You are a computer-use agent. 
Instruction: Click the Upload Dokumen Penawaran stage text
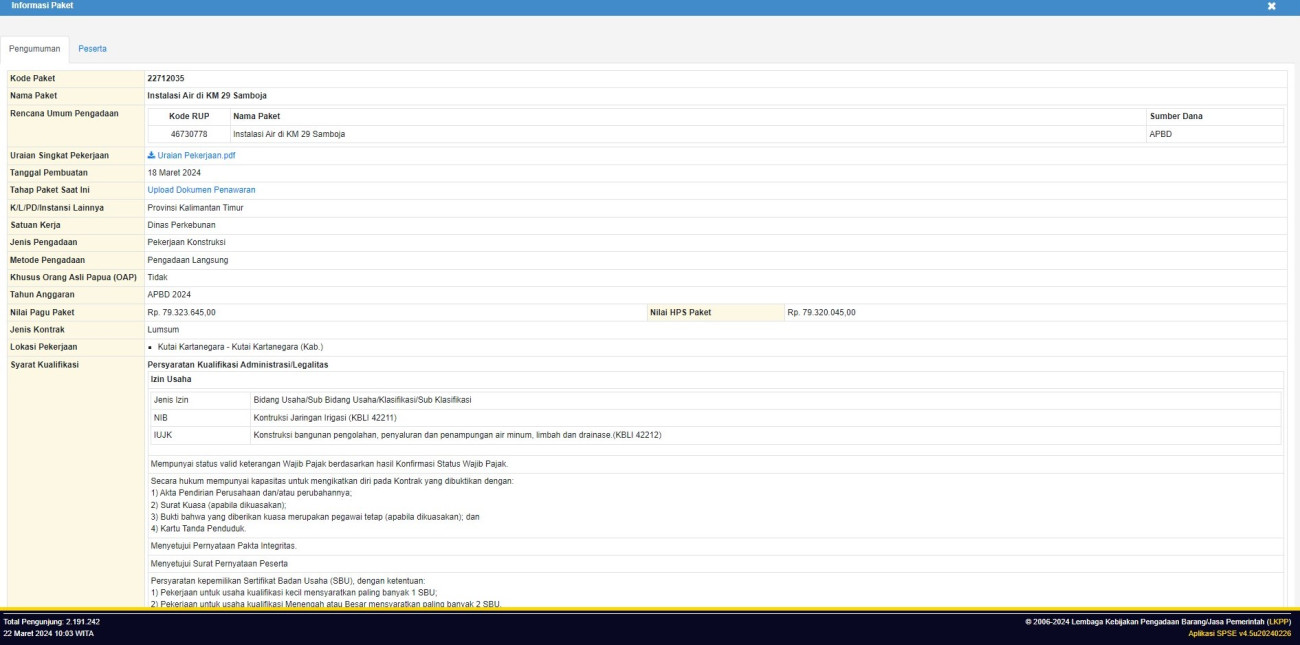[201, 190]
